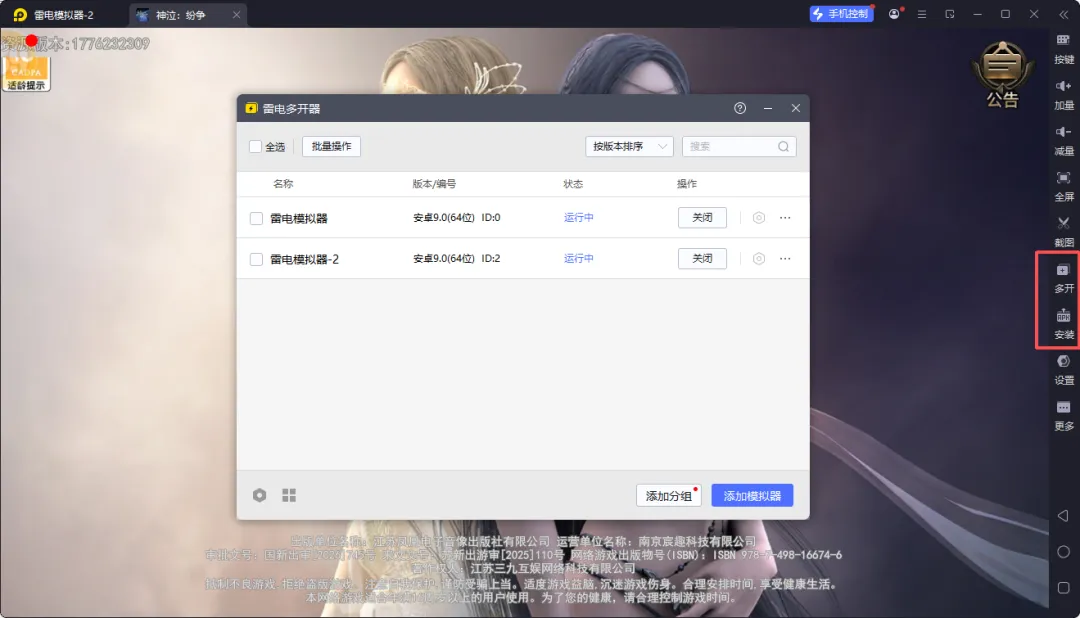
Task: Click 运行中 status of 雷电模拟器
Action: pyautogui.click(x=579, y=218)
